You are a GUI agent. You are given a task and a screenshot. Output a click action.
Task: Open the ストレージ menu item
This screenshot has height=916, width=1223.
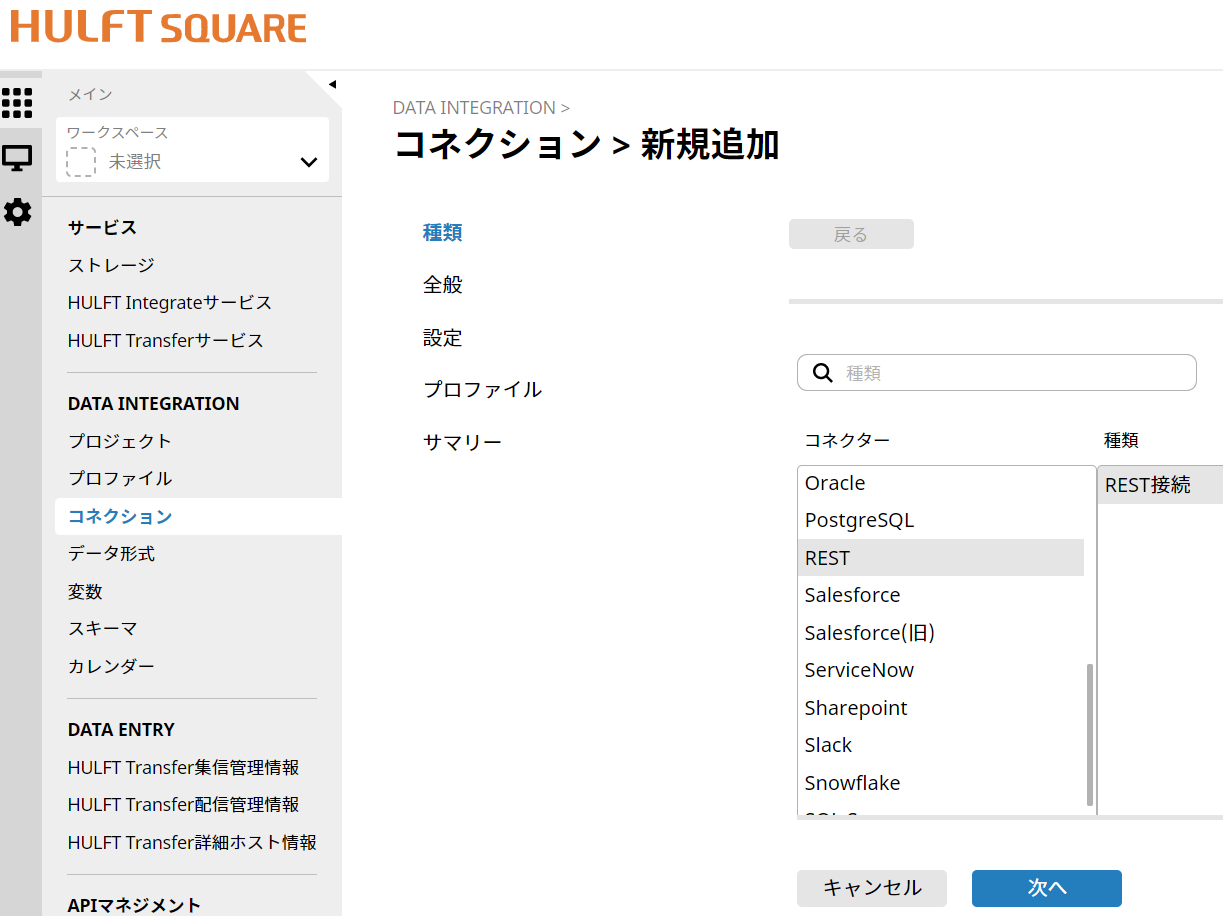pos(111,265)
